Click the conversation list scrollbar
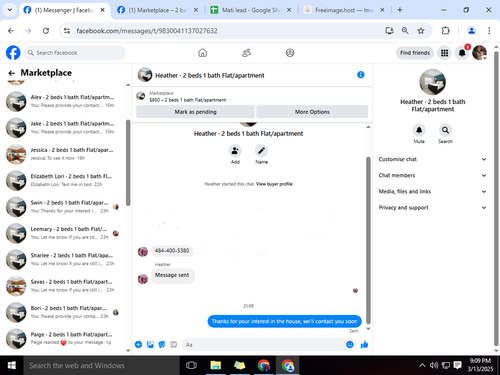 (x=128, y=163)
